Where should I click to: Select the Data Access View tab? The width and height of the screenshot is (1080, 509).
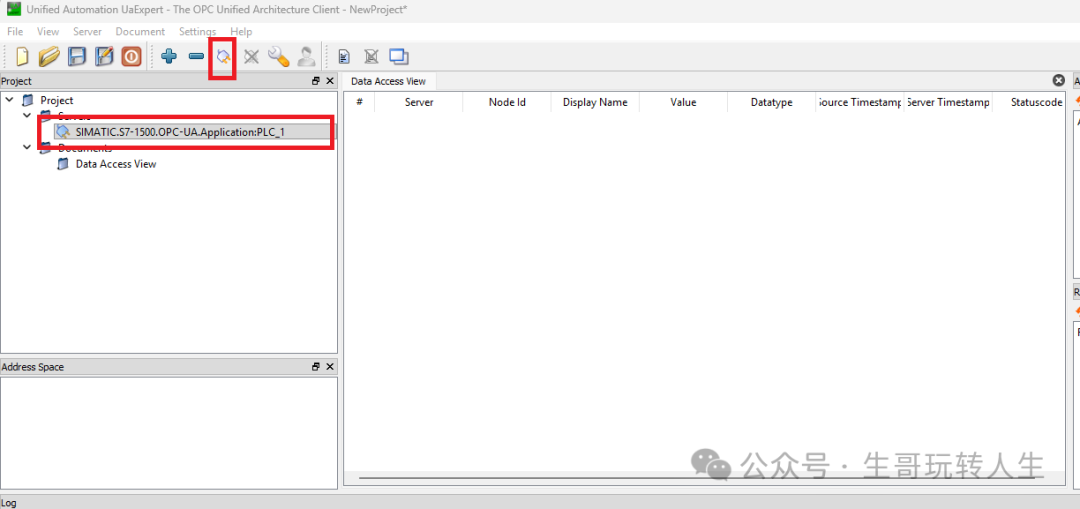point(388,81)
